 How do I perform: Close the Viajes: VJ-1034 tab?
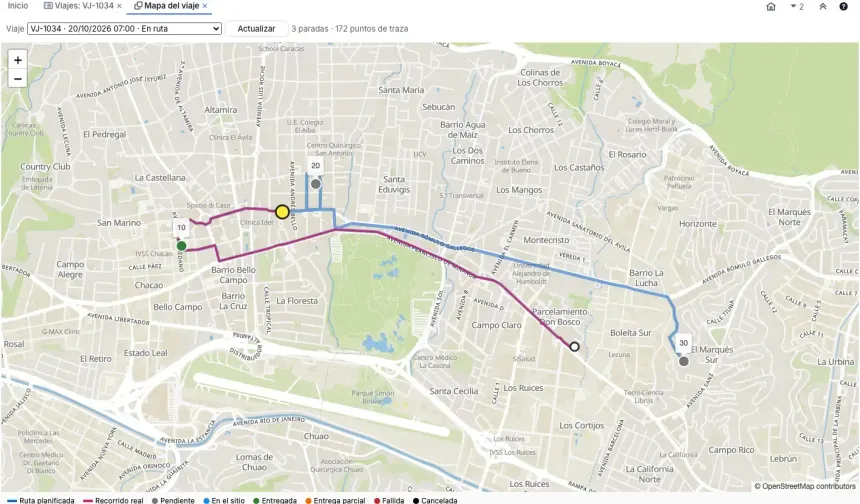coord(119,5)
